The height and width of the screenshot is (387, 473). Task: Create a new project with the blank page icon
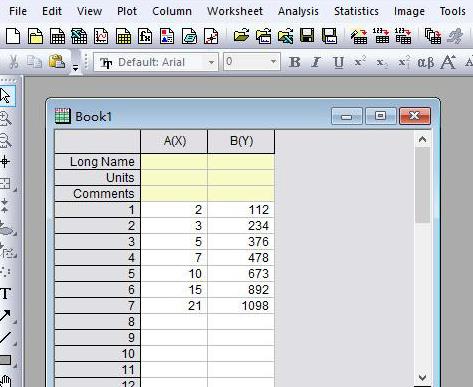click(13, 36)
